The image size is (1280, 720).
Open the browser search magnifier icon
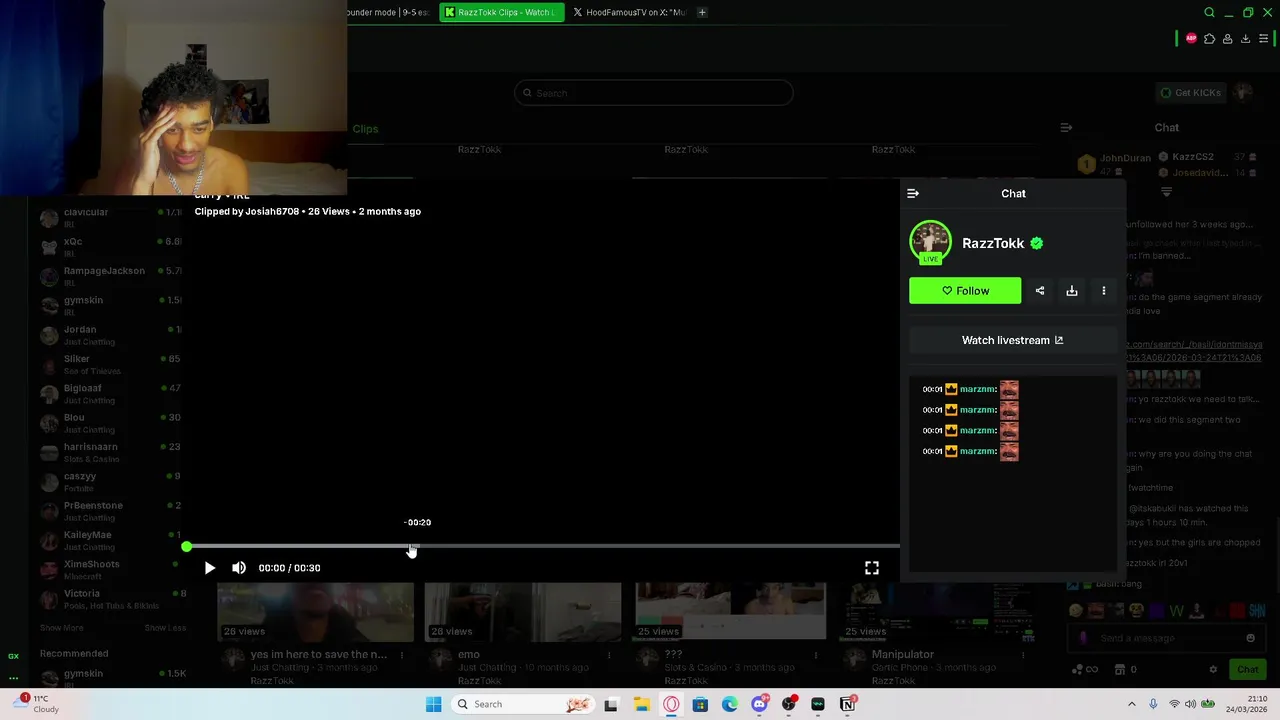1209,13
